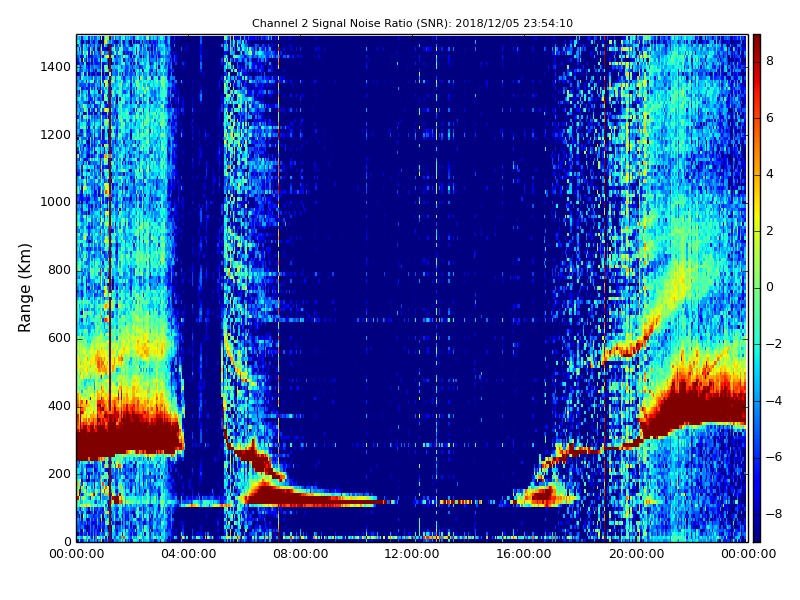The height and width of the screenshot is (600, 800).
Task: Click the 0 range tick label on the y-axis
Action: click(x=67, y=541)
